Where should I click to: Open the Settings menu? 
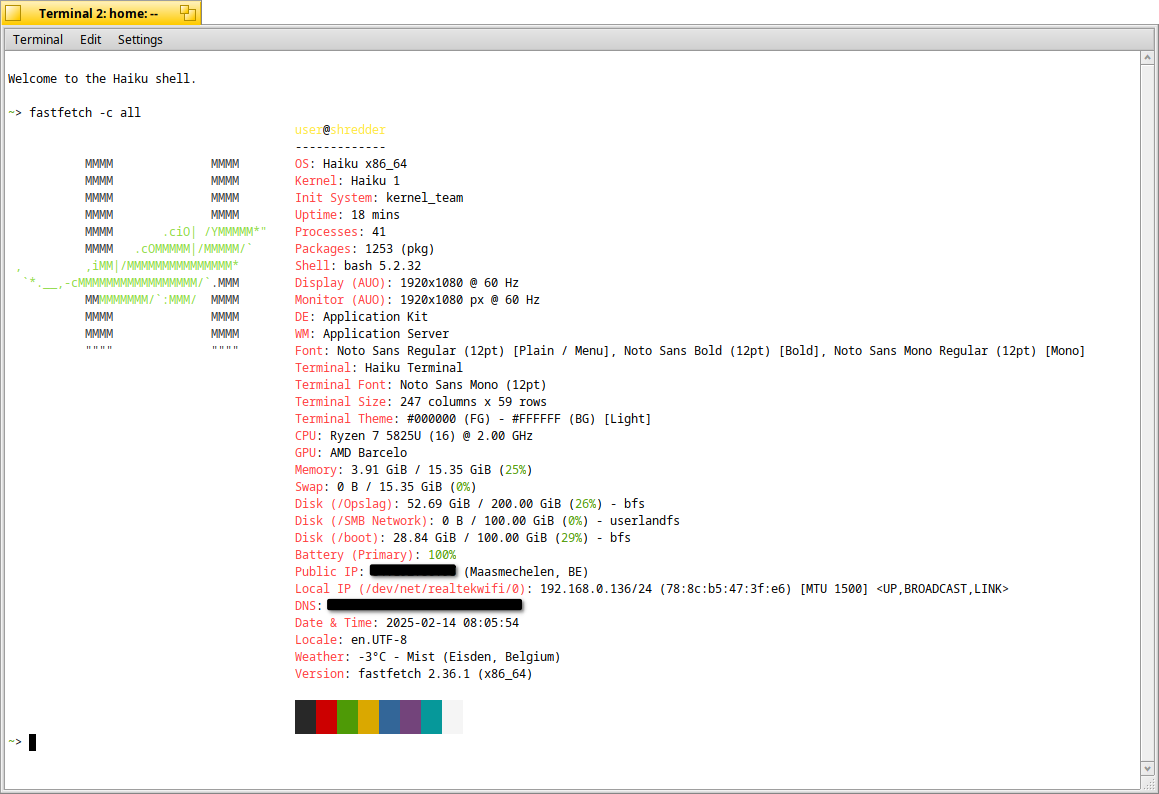click(140, 40)
